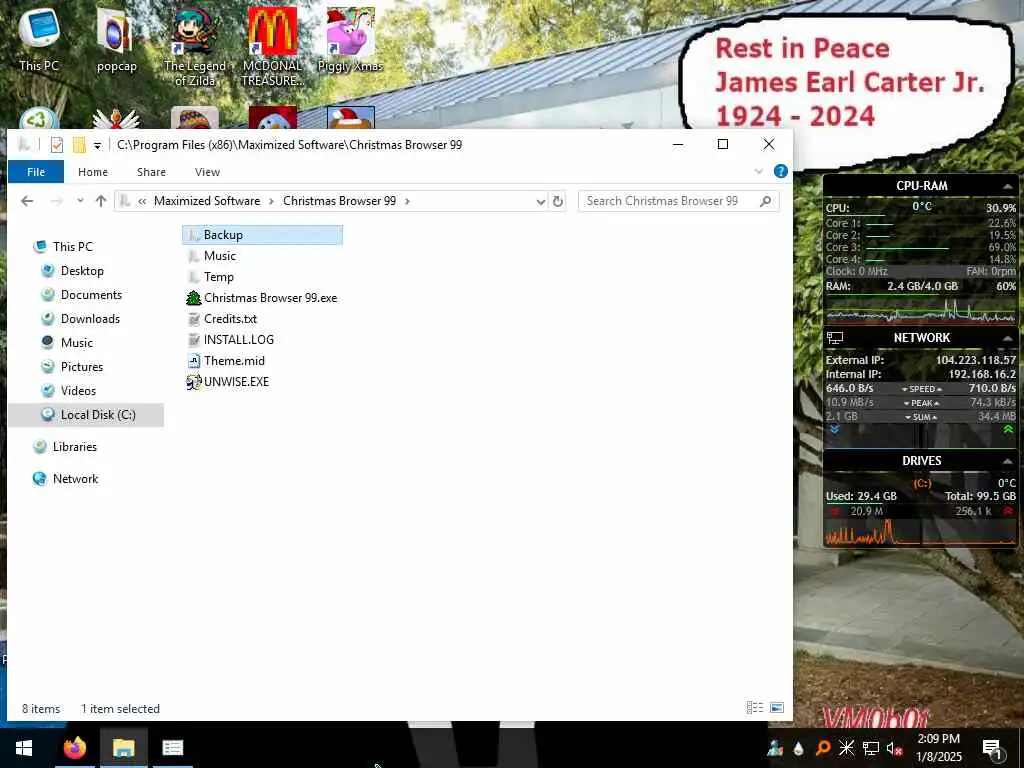The image size is (1024, 768).
Task: Open the popcap desktop shortcut
Action: [116, 39]
